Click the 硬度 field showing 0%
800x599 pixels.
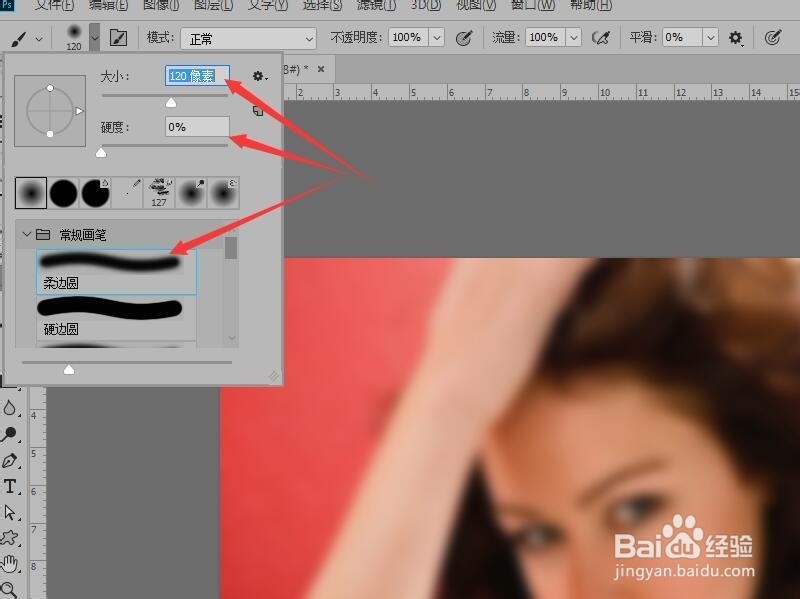(197, 127)
